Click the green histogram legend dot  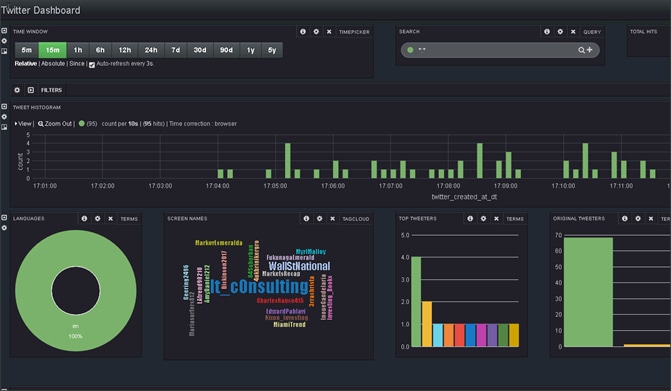pyautogui.click(x=82, y=123)
